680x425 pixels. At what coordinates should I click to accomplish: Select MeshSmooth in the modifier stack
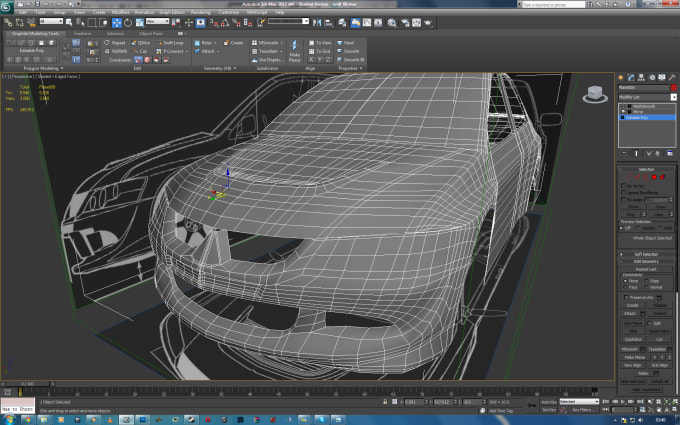(646, 106)
